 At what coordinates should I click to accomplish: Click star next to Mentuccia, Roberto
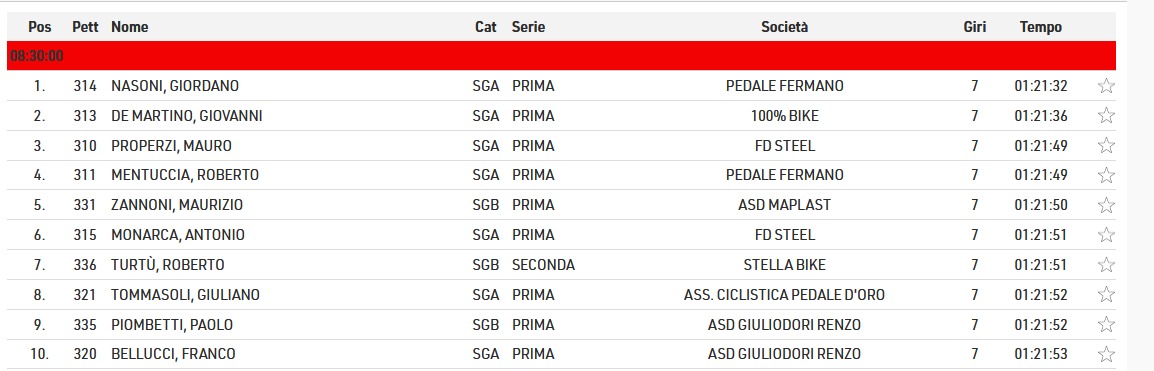click(1105, 175)
